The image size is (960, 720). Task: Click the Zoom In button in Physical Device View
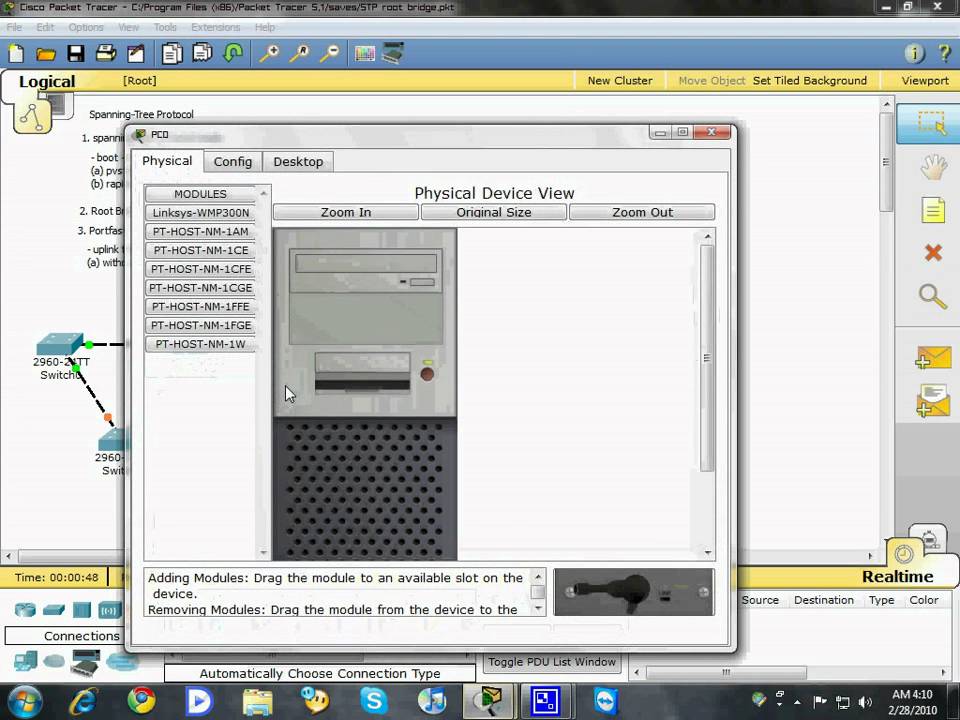point(346,212)
